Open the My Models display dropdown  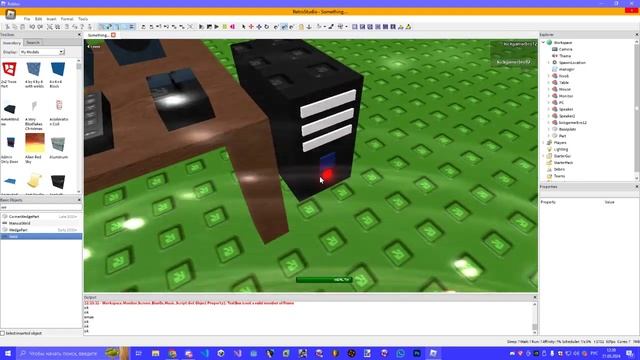click(x=42, y=52)
